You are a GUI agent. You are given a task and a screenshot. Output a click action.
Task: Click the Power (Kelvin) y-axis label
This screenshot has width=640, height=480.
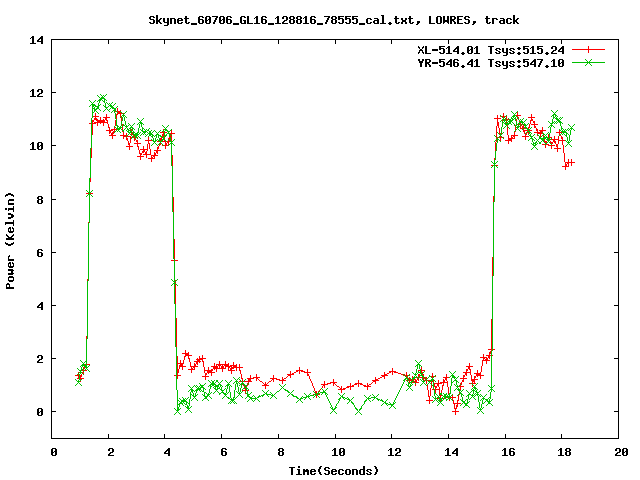(10, 241)
